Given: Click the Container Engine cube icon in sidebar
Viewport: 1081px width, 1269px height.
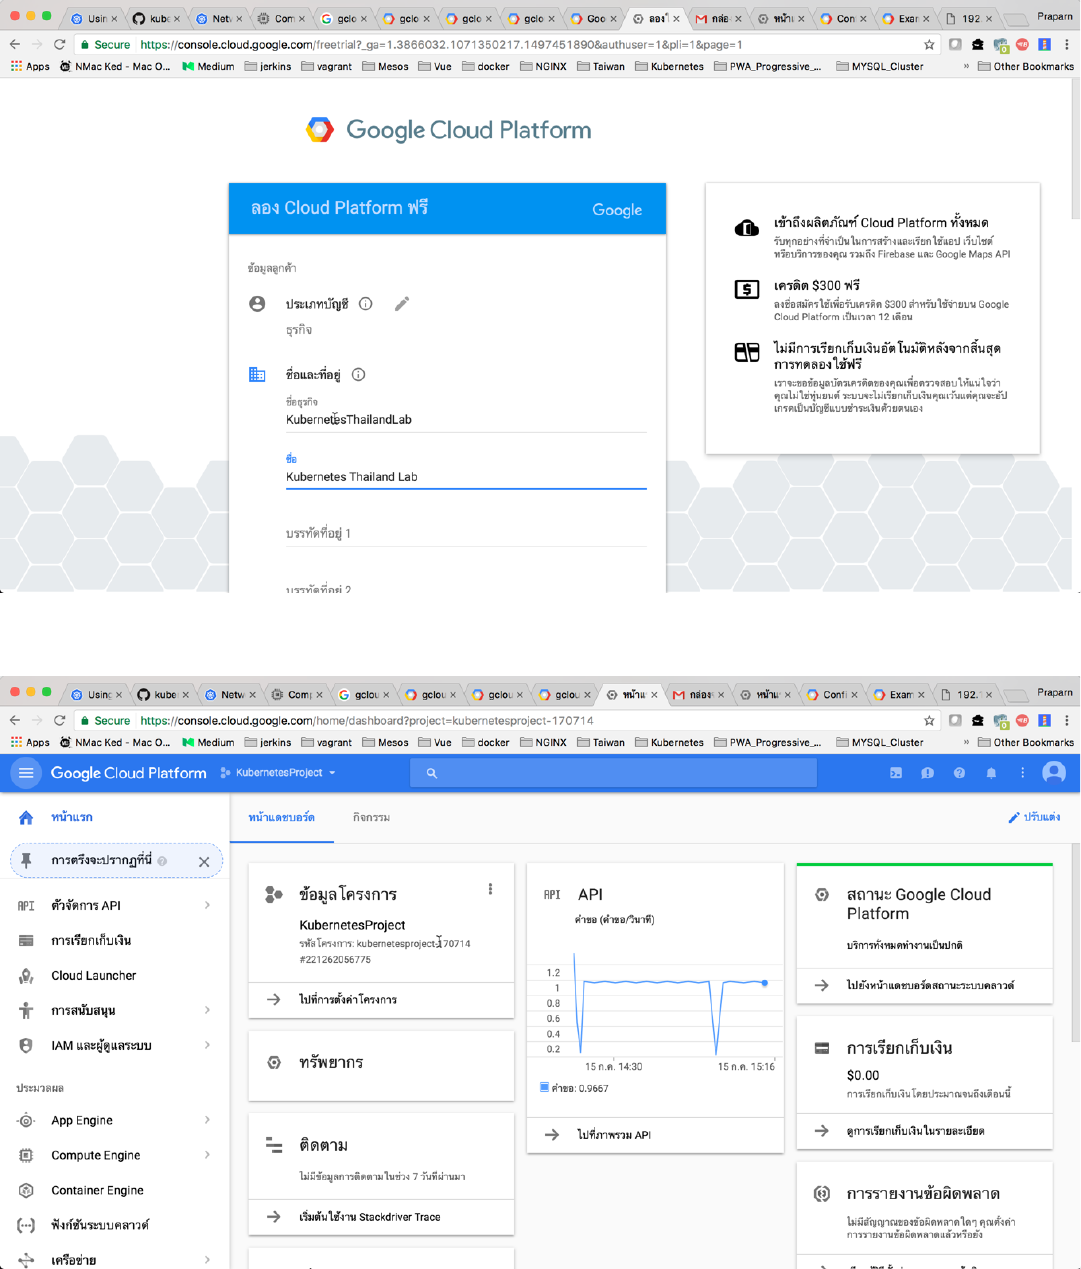Looking at the screenshot, I should 26,1191.
